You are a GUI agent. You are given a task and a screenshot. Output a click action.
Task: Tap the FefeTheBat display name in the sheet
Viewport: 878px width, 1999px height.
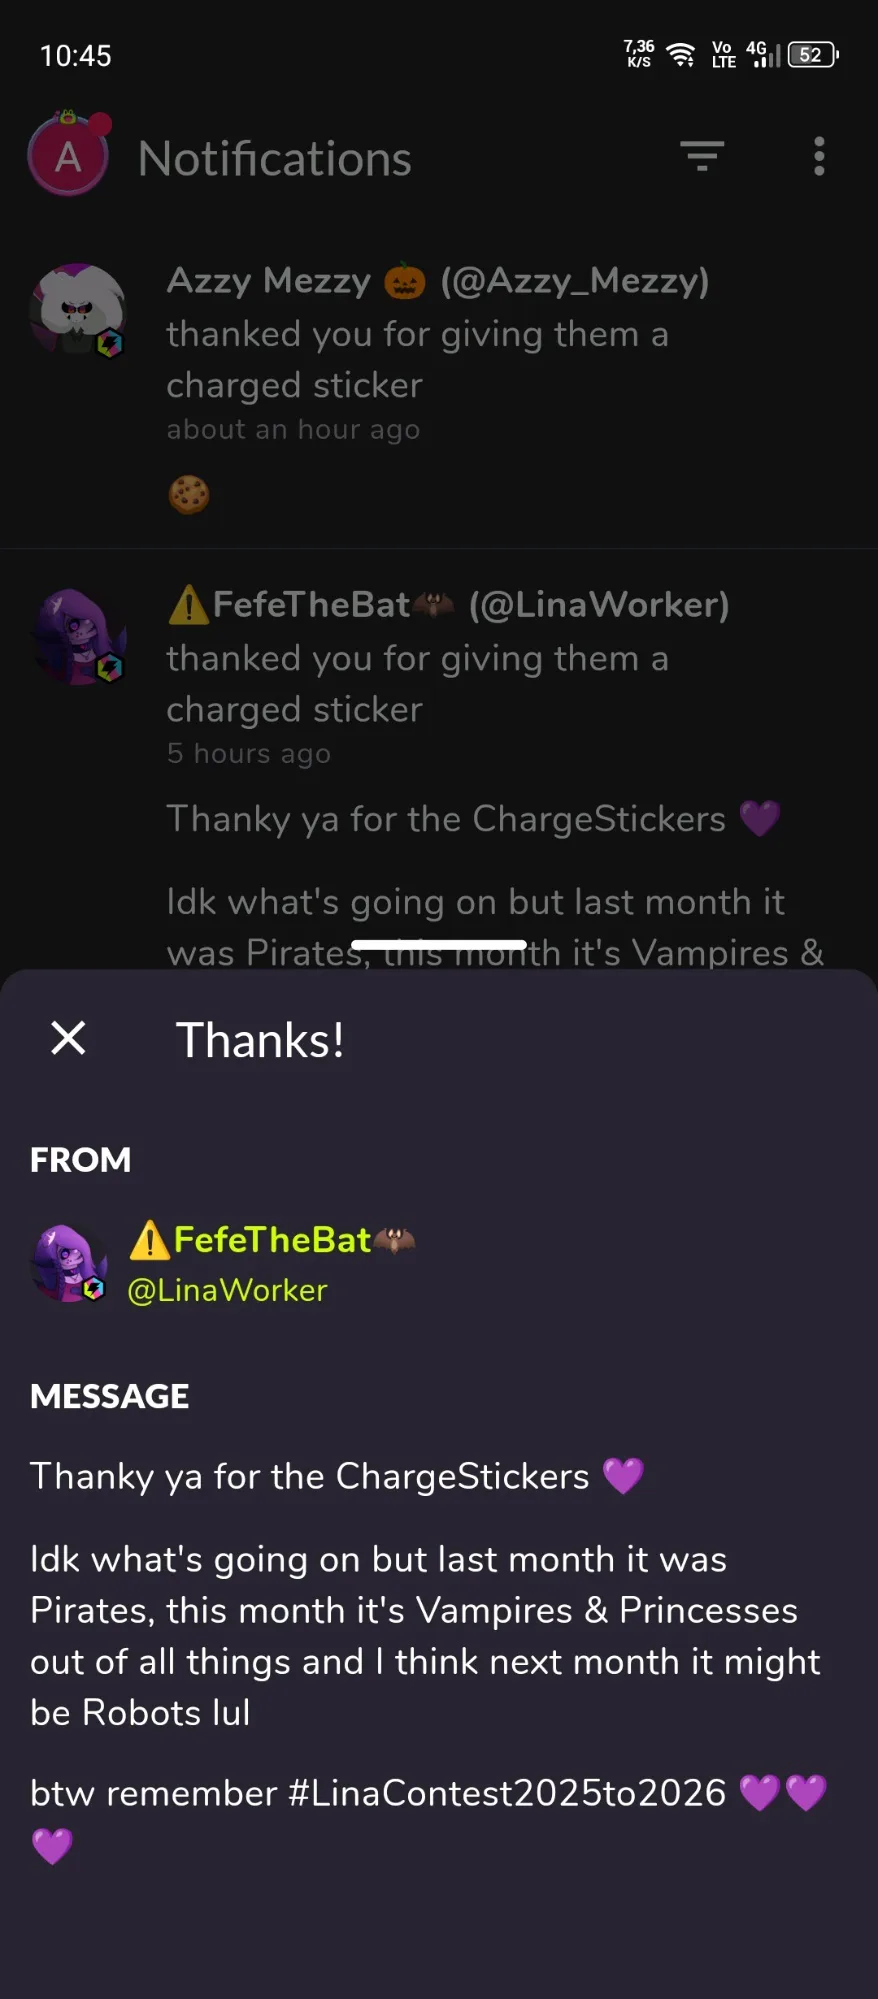(x=272, y=1239)
